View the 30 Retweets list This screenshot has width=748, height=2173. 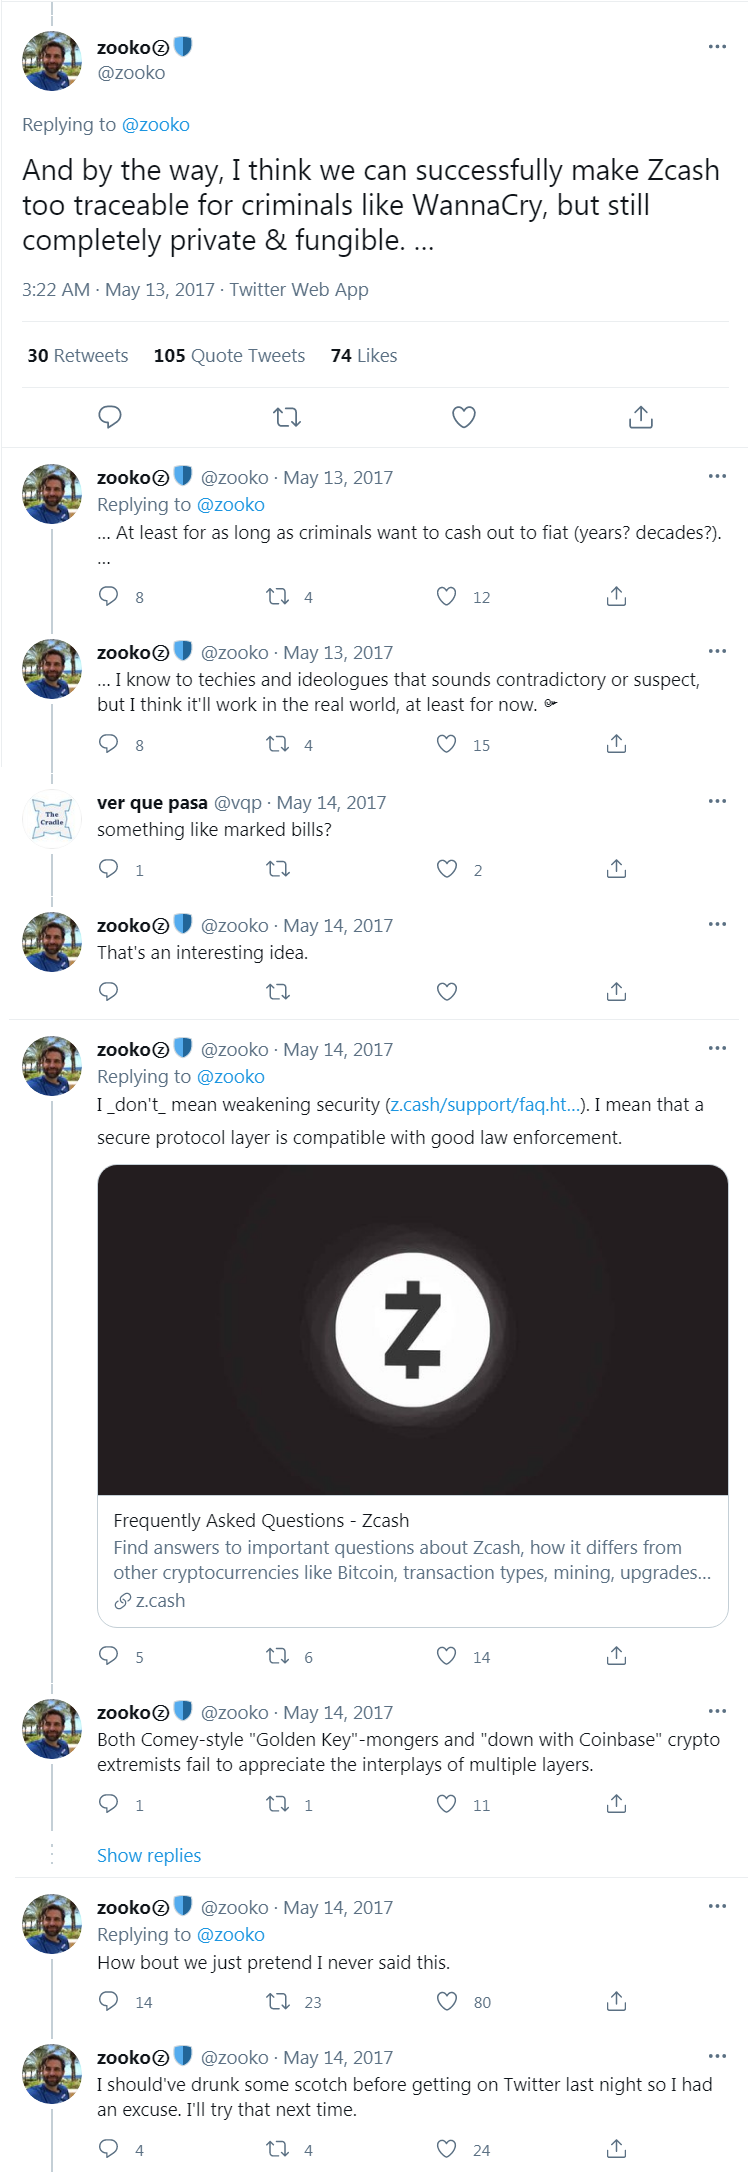(x=78, y=356)
